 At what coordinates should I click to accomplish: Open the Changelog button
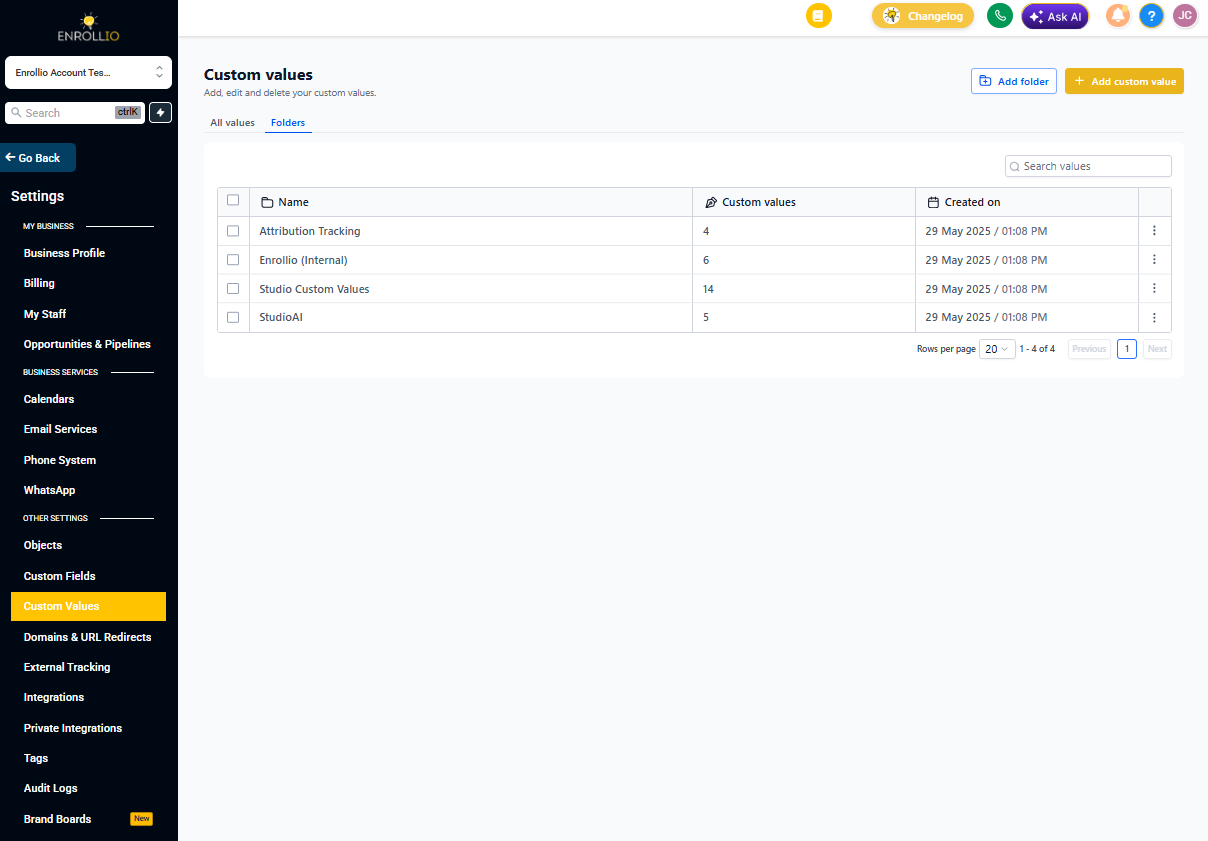click(x=923, y=16)
